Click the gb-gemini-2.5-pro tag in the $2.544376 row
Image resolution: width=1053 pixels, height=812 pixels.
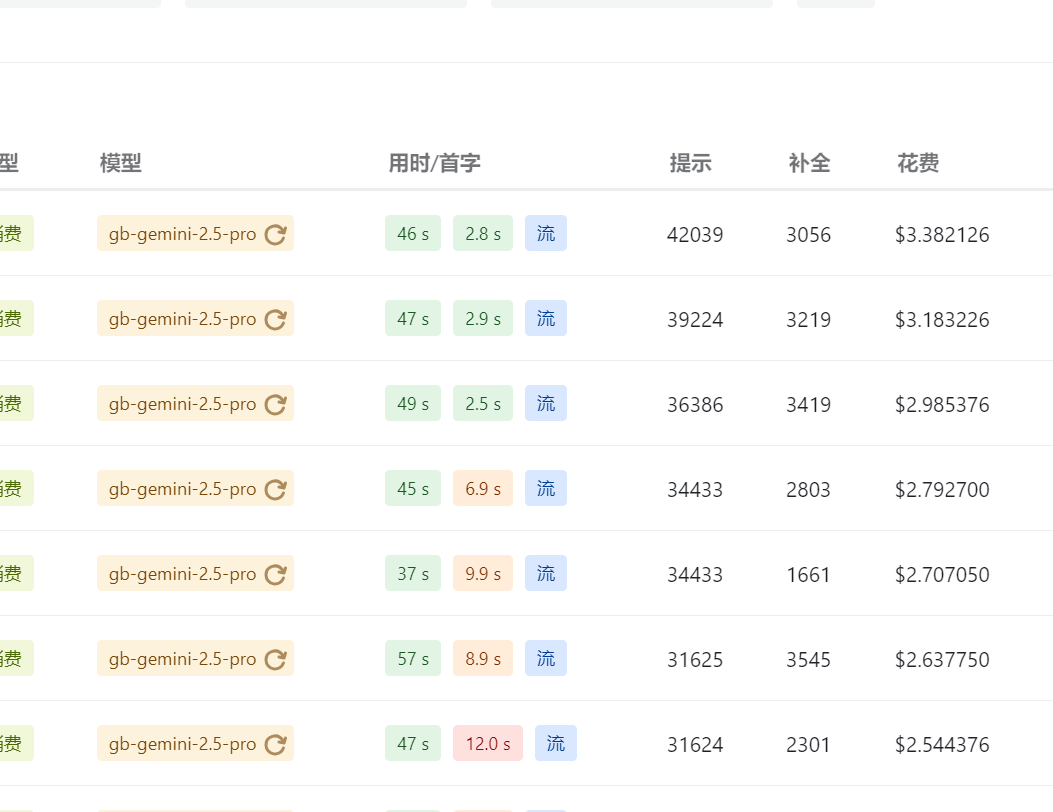pyautogui.click(x=195, y=743)
